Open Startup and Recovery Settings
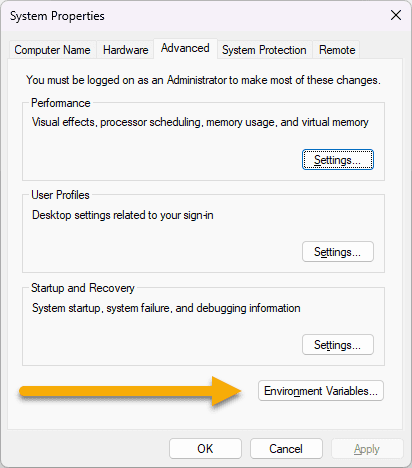The width and height of the screenshot is (412, 468). click(338, 345)
